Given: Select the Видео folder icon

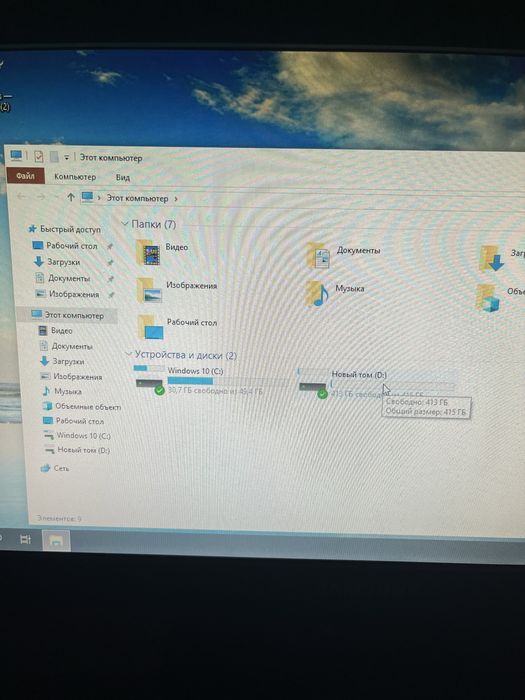Looking at the screenshot, I should click(149, 253).
